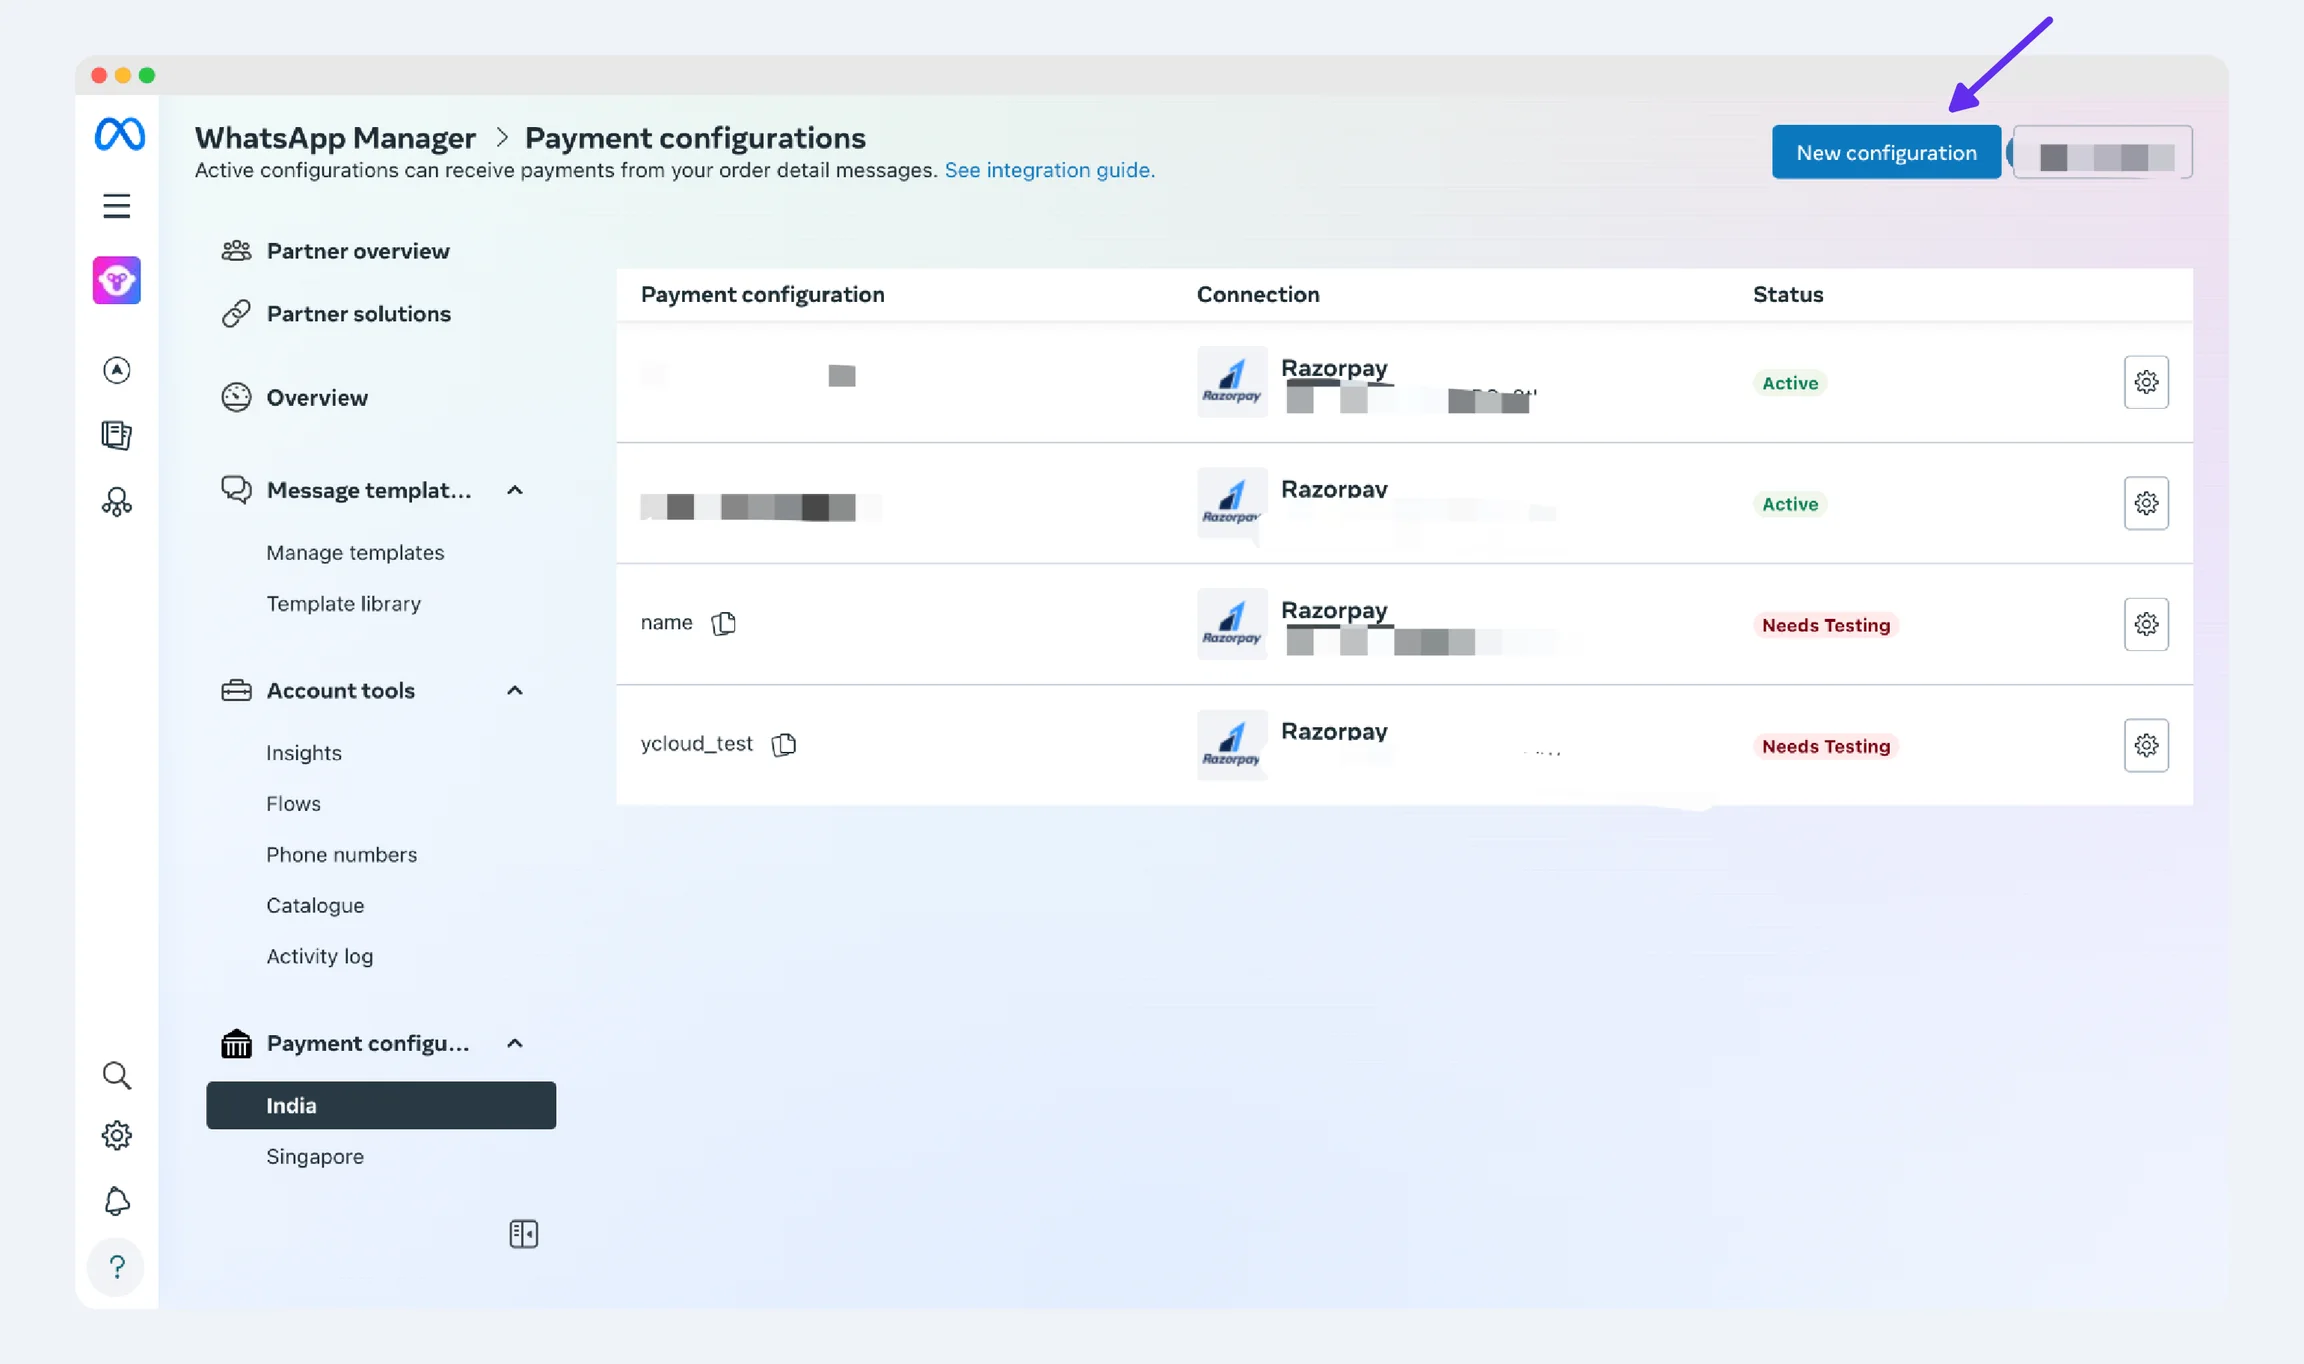Click the Status column header

(x=1788, y=294)
